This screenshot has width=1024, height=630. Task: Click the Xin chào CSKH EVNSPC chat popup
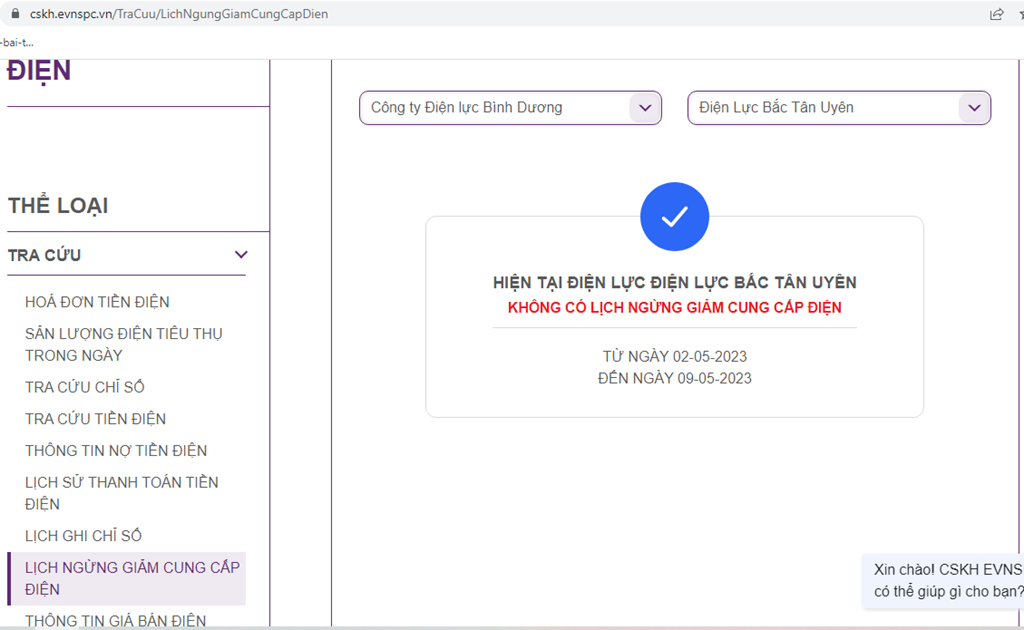coord(944,580)
